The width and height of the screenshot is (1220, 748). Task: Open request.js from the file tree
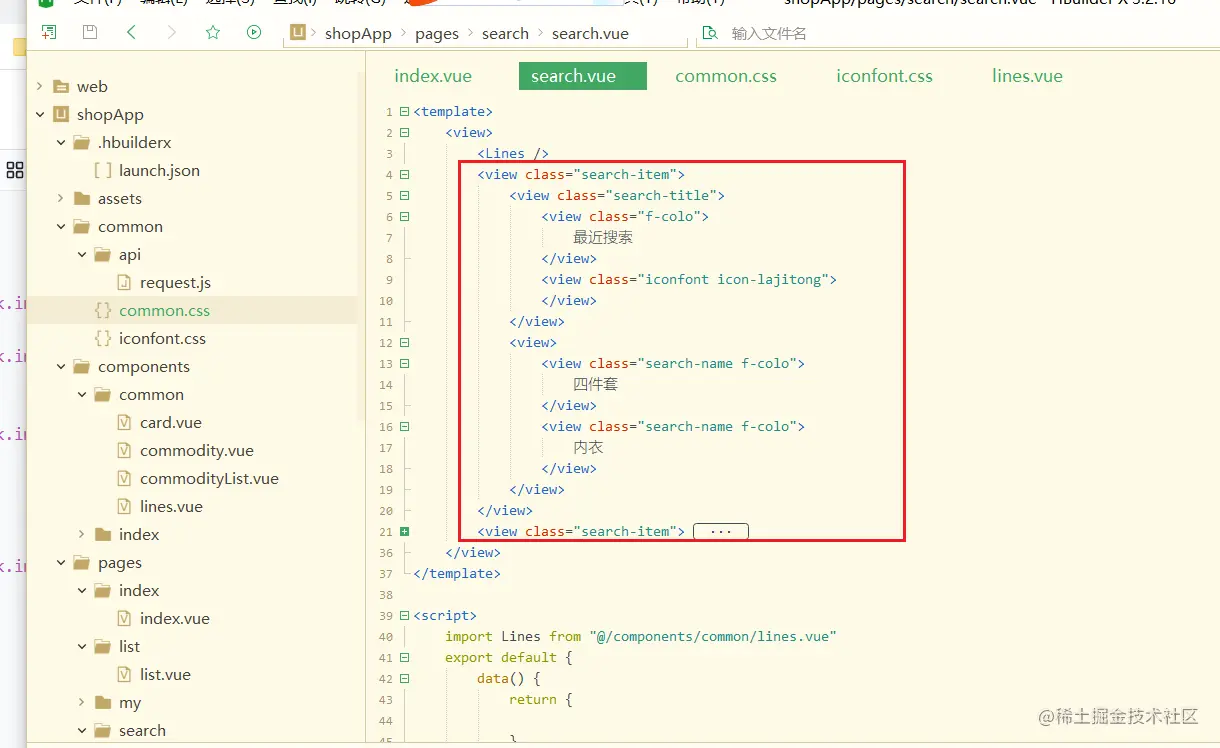[175, 282]
